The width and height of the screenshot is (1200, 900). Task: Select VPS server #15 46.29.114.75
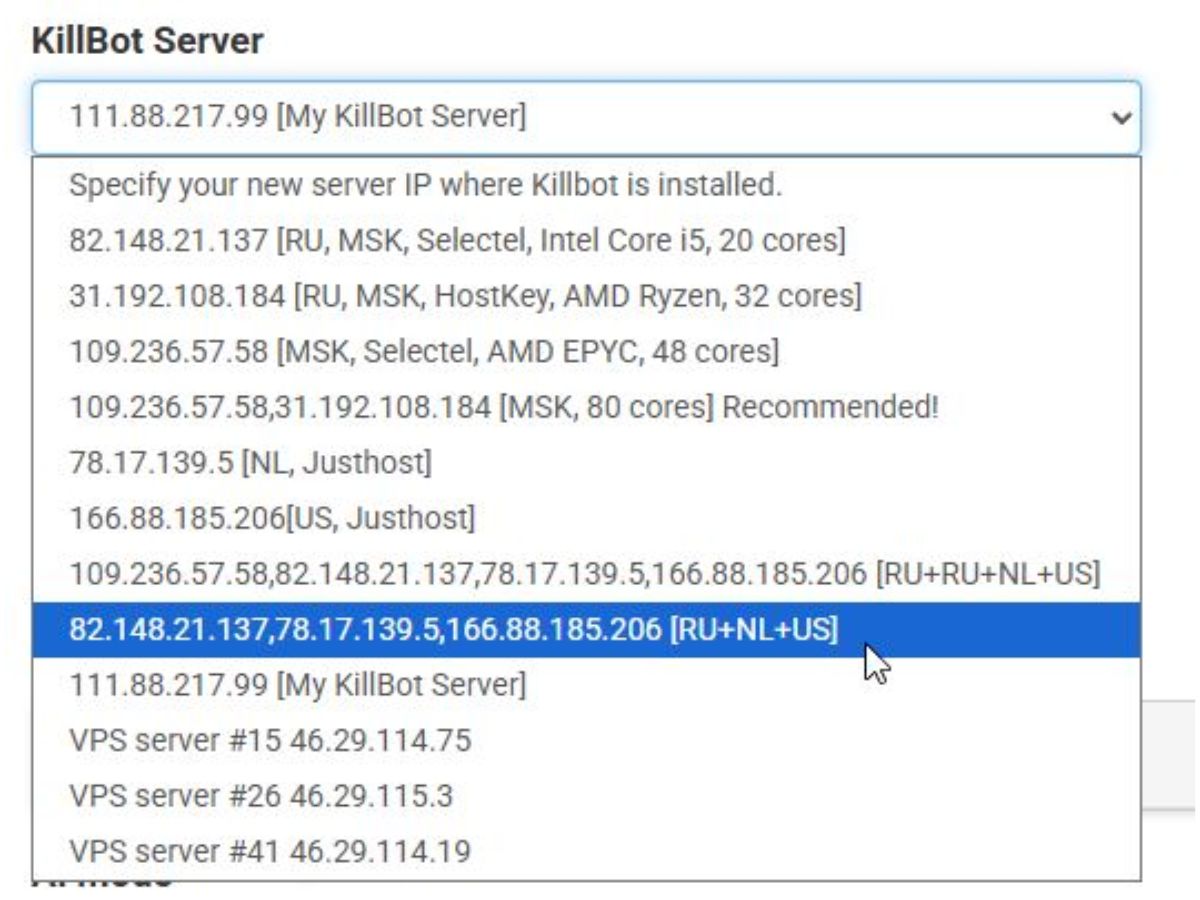(x=586, y=740)
